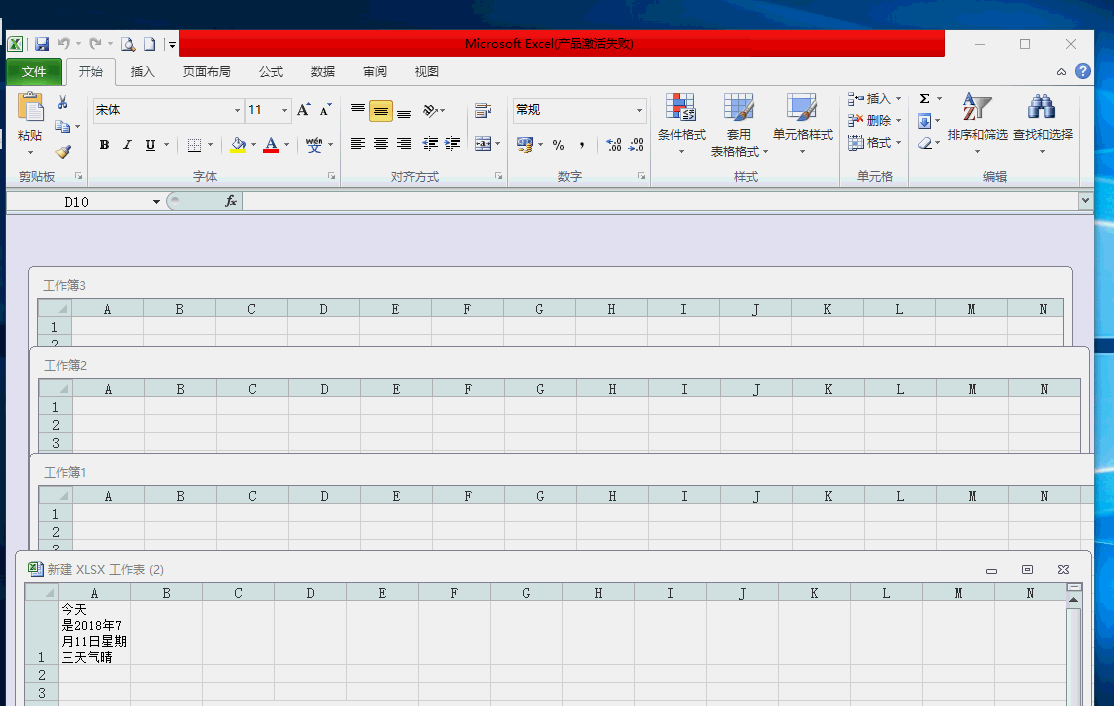Open the font name 宋体 dropdown
The image size is (1114, 706).
pos(237,110)
